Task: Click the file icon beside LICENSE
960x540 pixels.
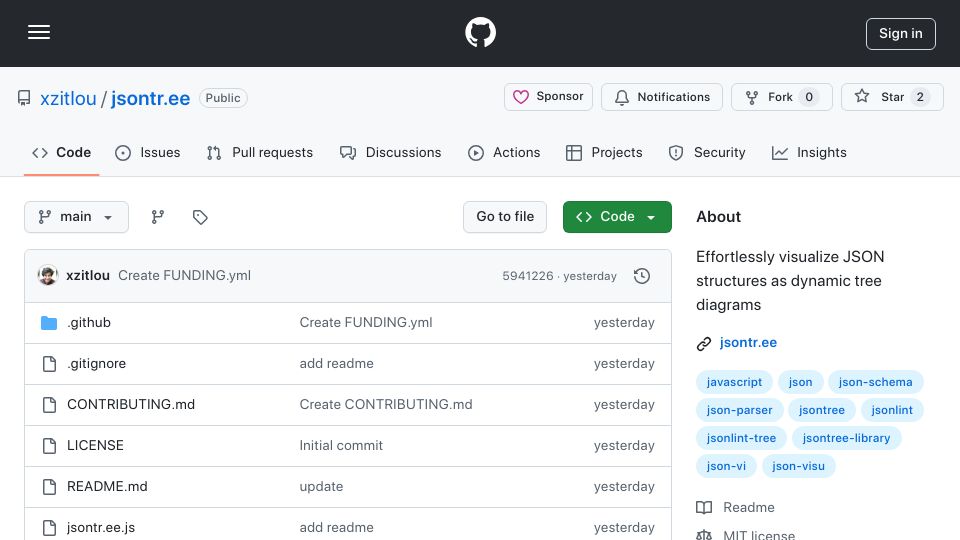Action: pos(50,446)
